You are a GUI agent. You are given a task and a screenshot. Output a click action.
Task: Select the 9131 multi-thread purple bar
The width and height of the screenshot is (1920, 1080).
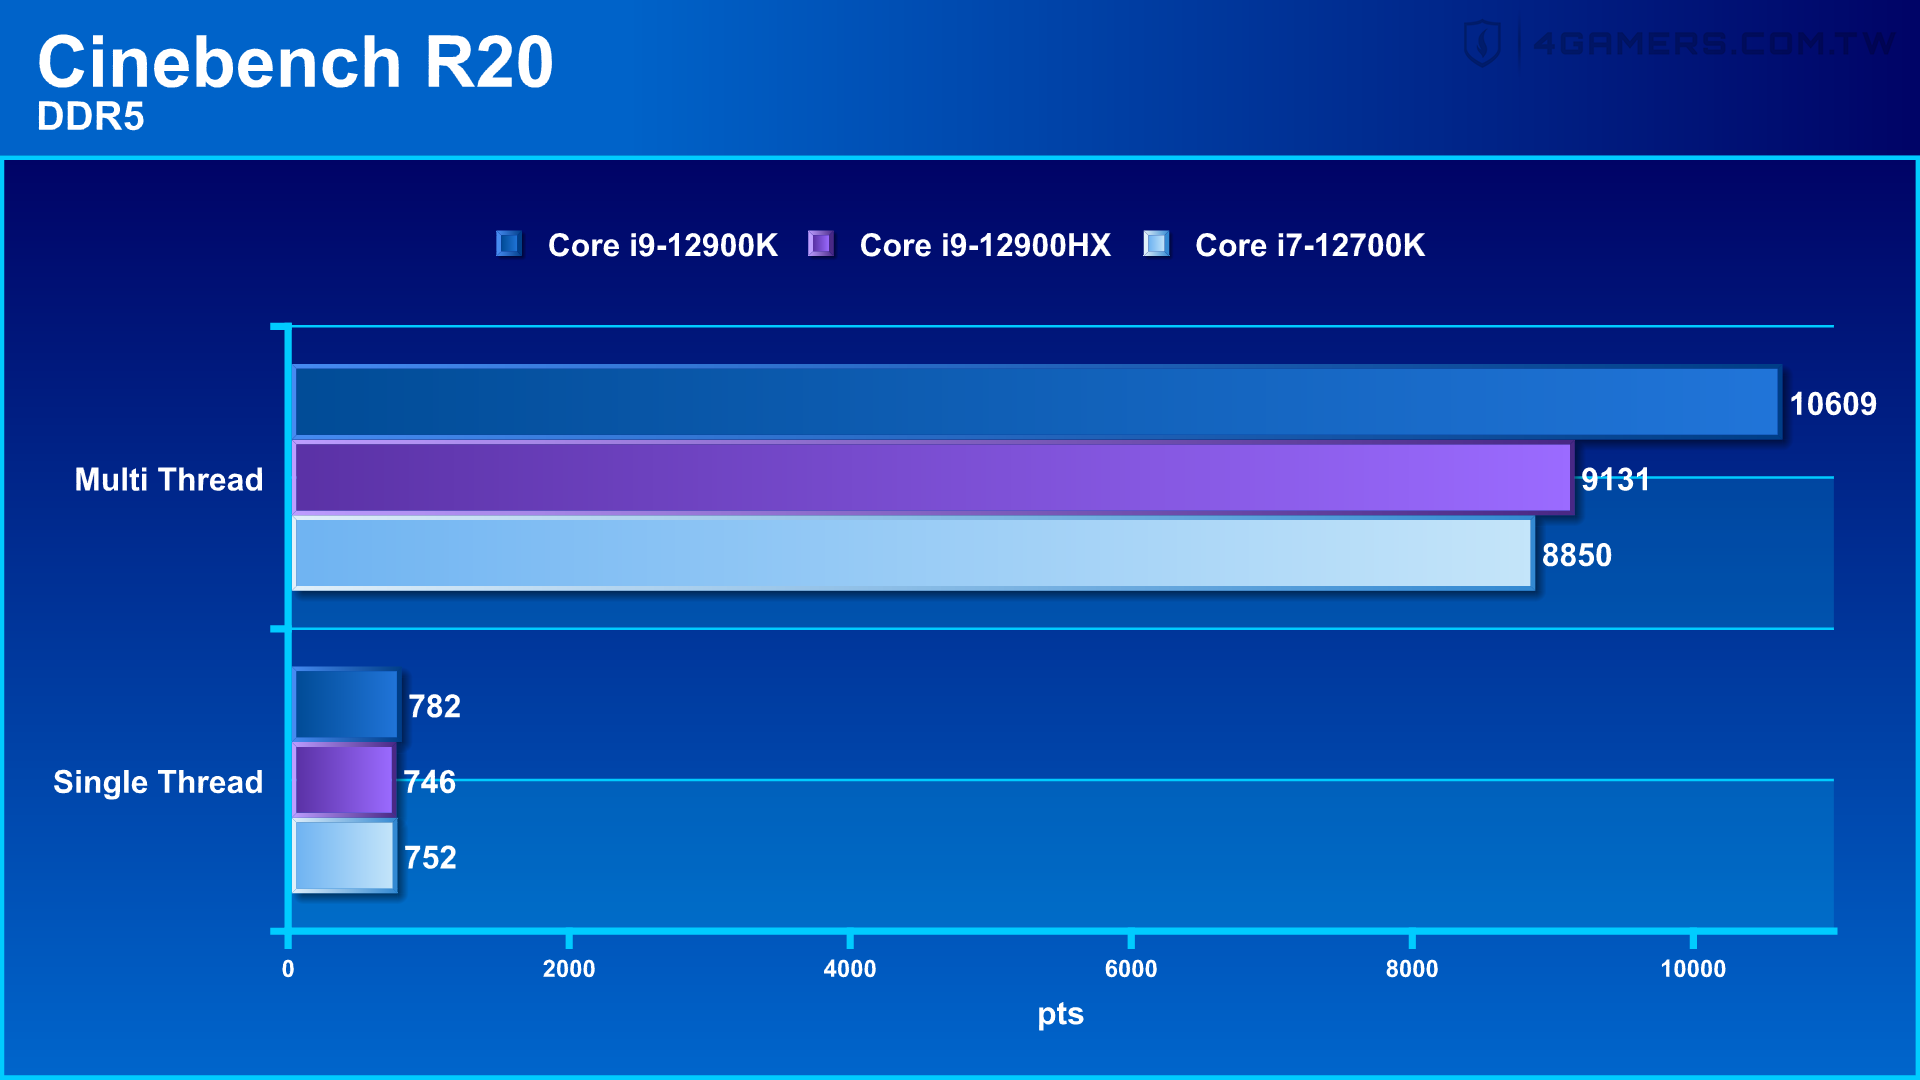[x=933, y=478]
